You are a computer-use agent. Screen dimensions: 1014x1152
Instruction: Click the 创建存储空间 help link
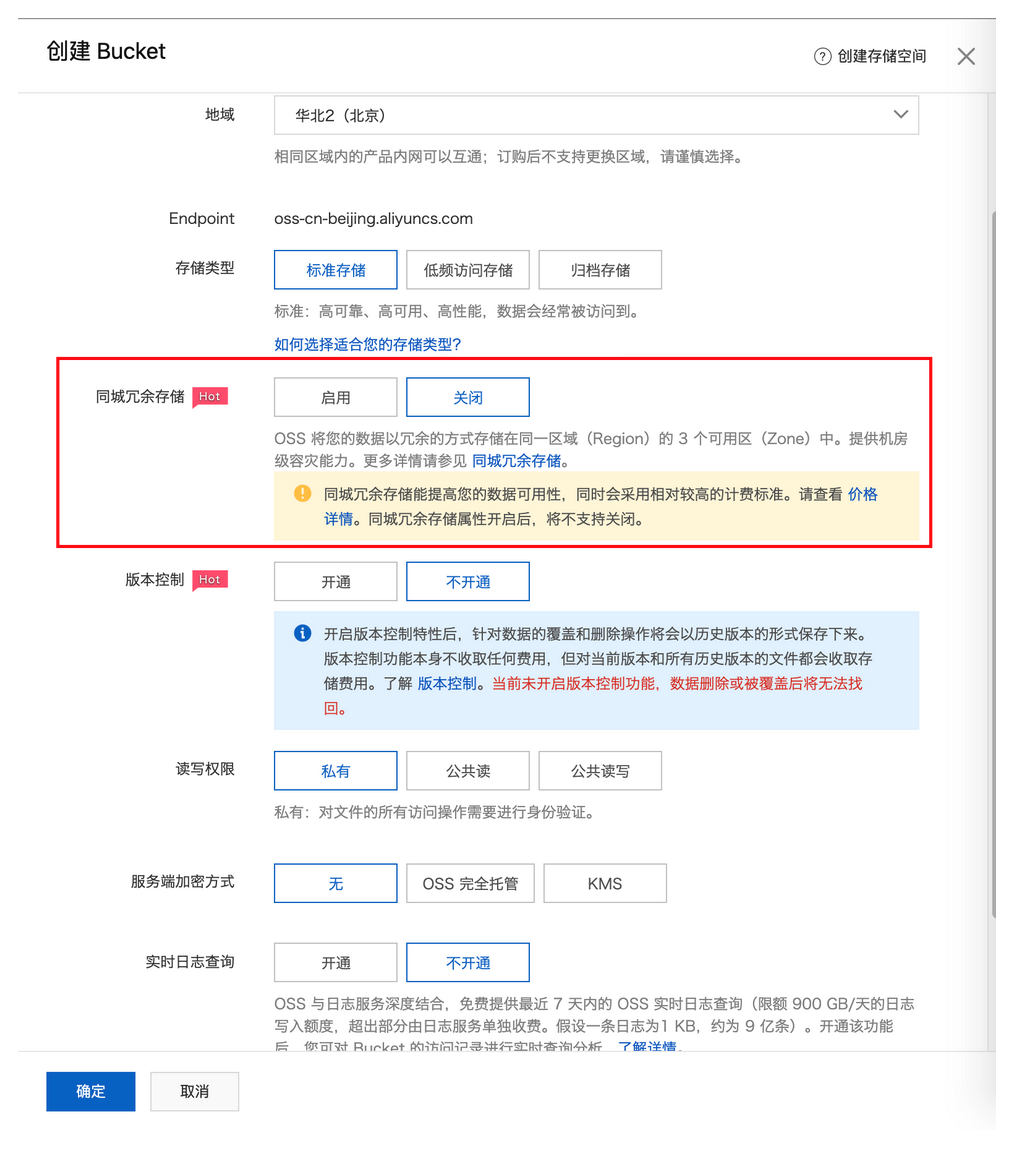[x=882, y=57]
